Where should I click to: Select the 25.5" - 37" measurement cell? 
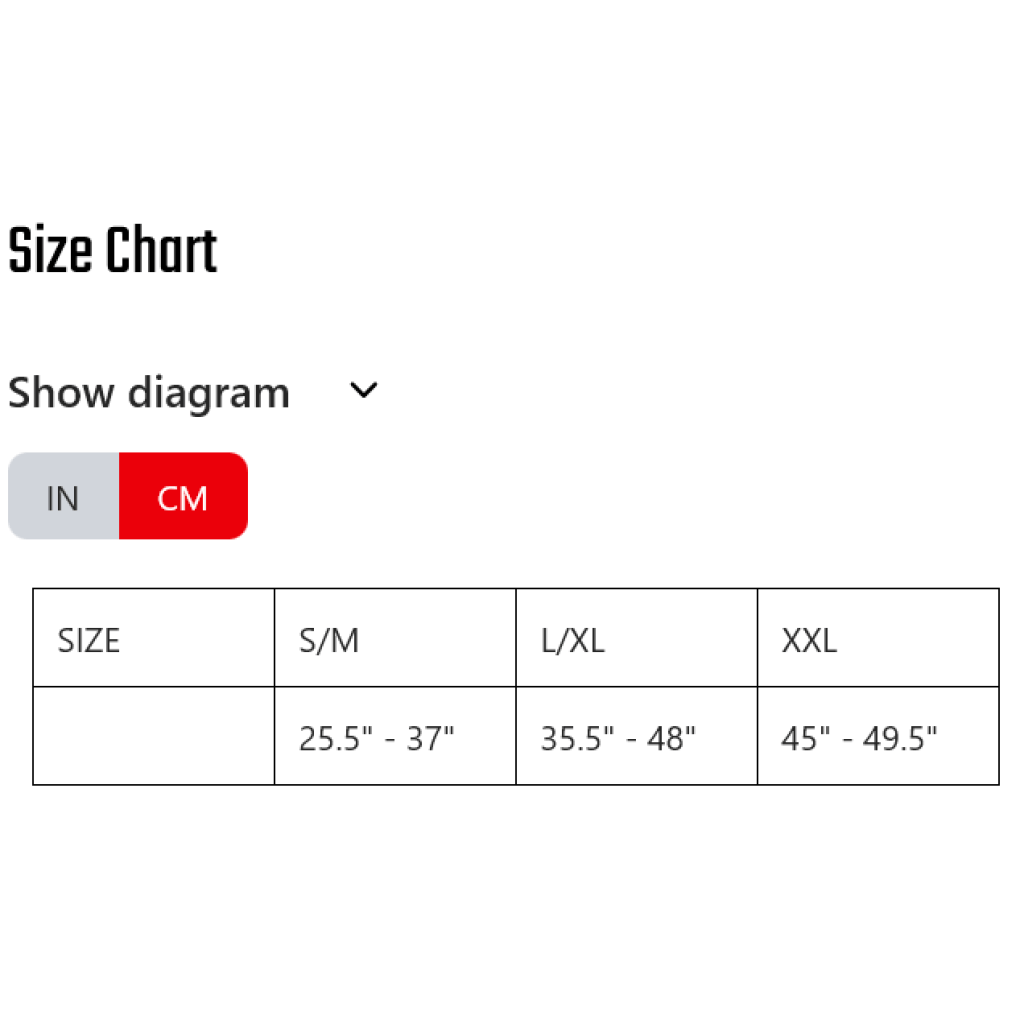pyautogui.click(x=376, y=737)
